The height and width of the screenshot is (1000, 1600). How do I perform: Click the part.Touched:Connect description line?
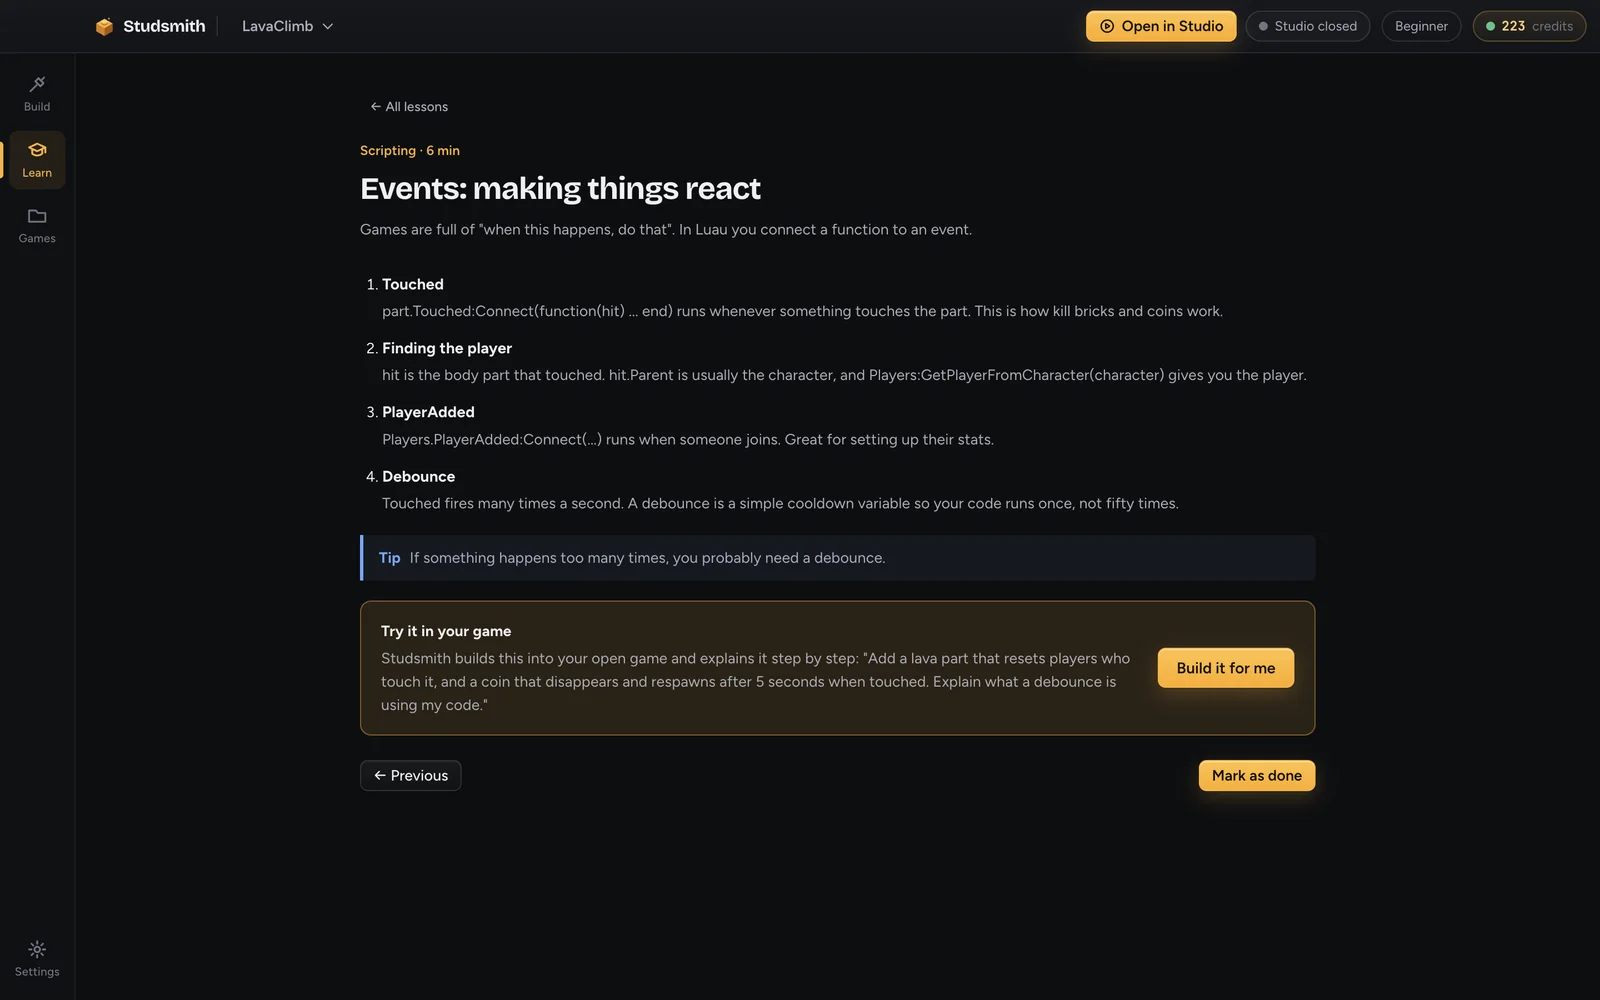[802, 312]
